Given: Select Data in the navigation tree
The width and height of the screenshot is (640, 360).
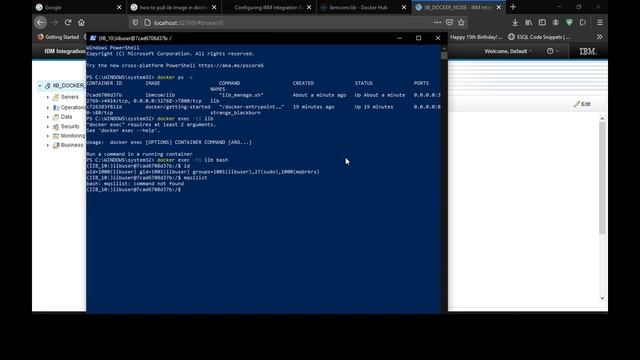Looking at the screenshot, I should (x=66, y=117).
